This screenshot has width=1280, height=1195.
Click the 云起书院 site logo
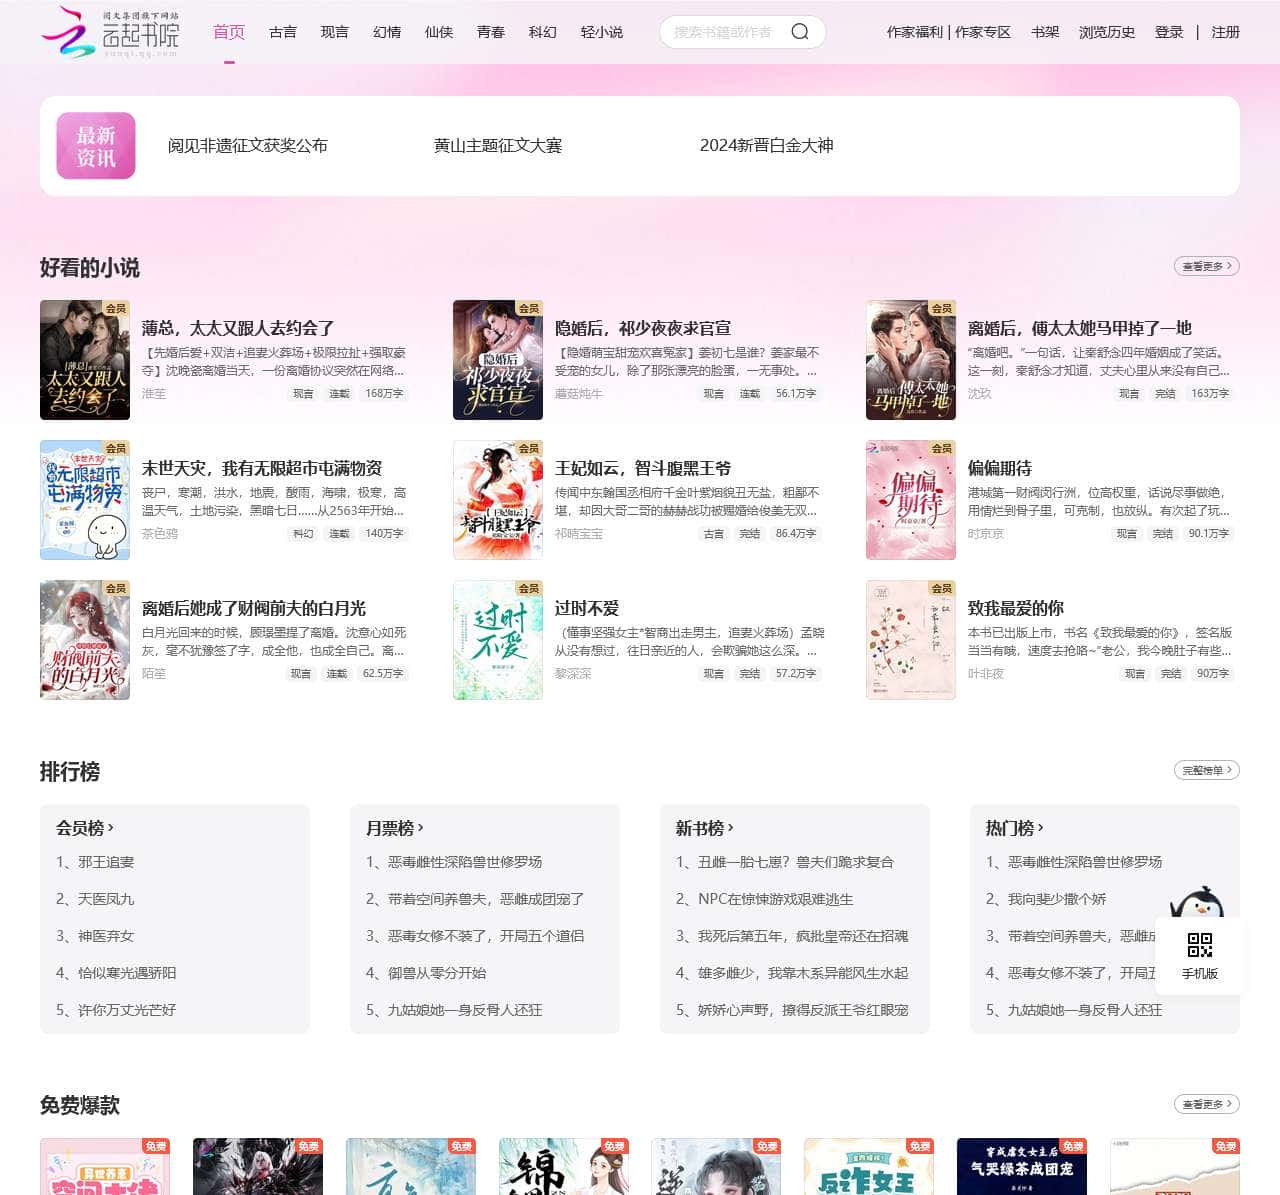[110, 32]
